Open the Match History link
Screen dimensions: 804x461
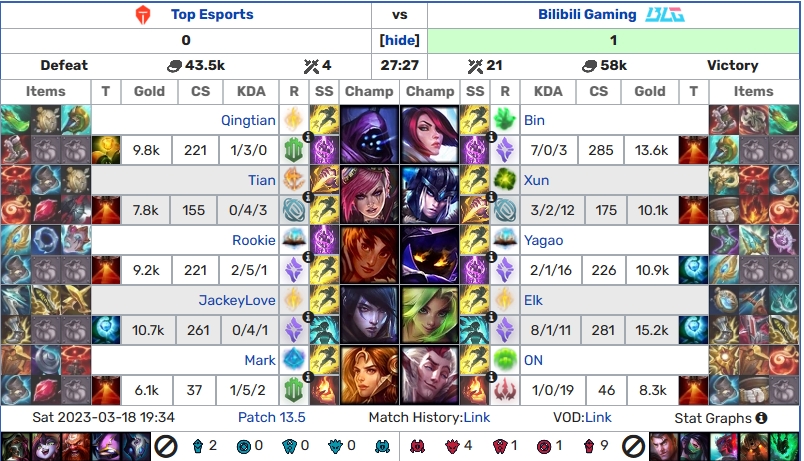click(x=476, y=417)
